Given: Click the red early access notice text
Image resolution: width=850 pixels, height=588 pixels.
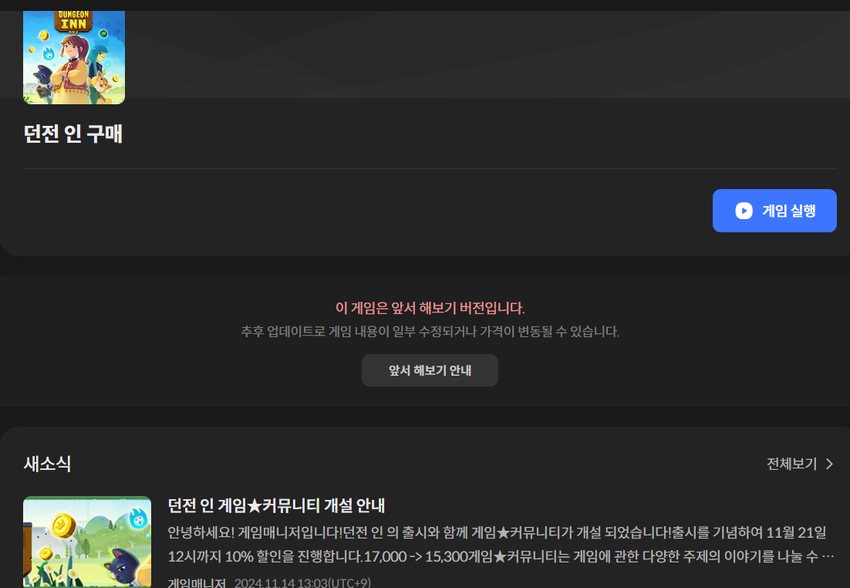Looking at the screenshot, I should pyautogui.click(x=429, y=308).
